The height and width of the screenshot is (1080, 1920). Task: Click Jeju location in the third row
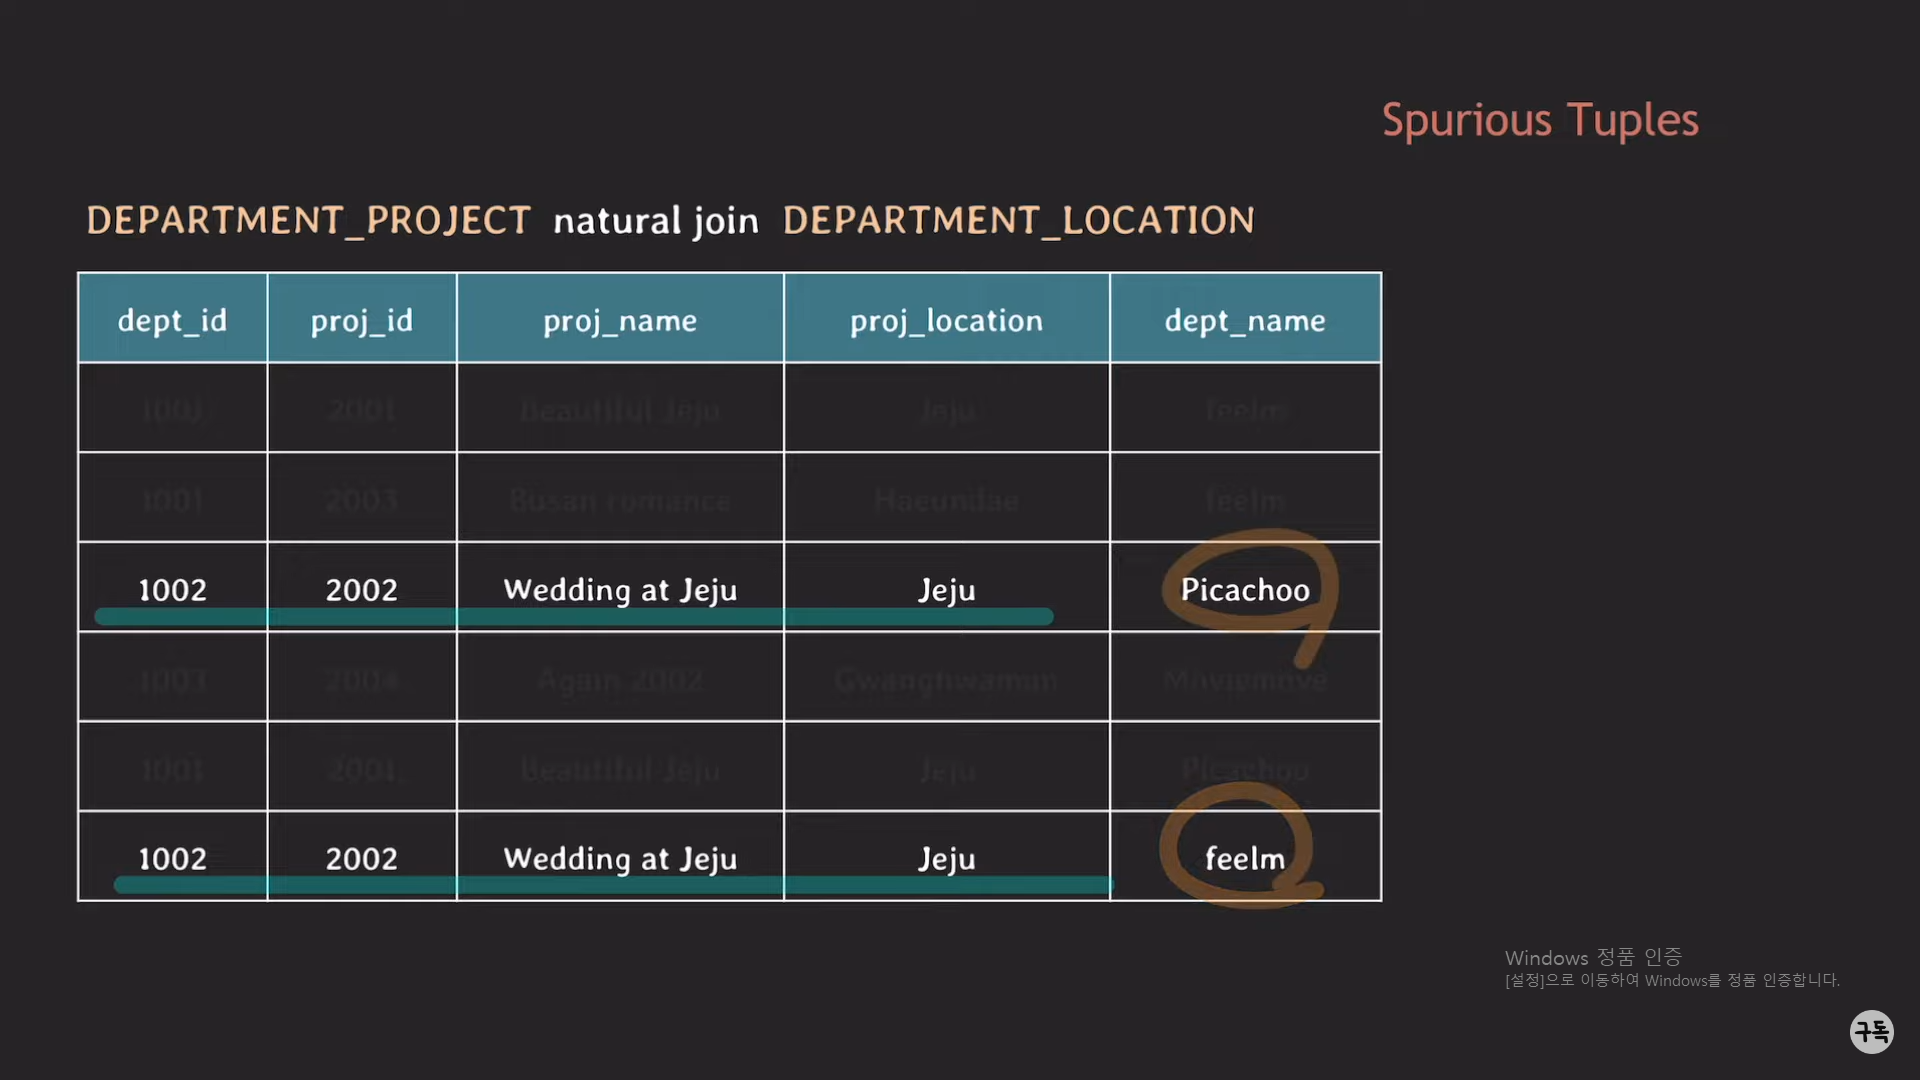(x=946, y=589)
